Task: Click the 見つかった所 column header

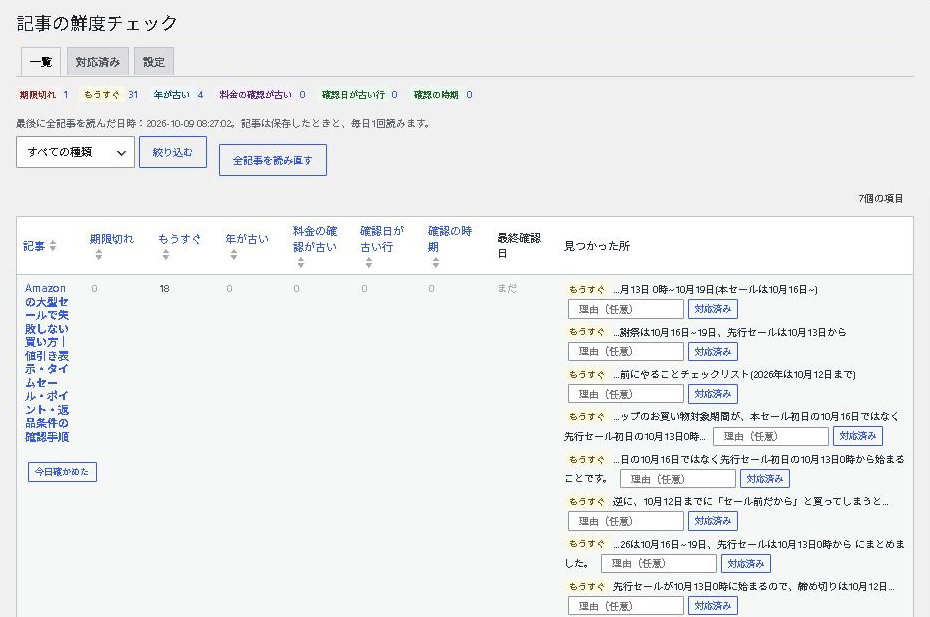Action: (x=597, y=246)
